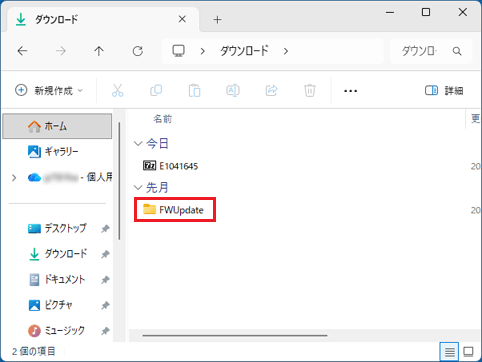Image resolution: width=482 pixels, height=362 pixels.
Task: Switch to details list view button
Action: tap(449, 351)
